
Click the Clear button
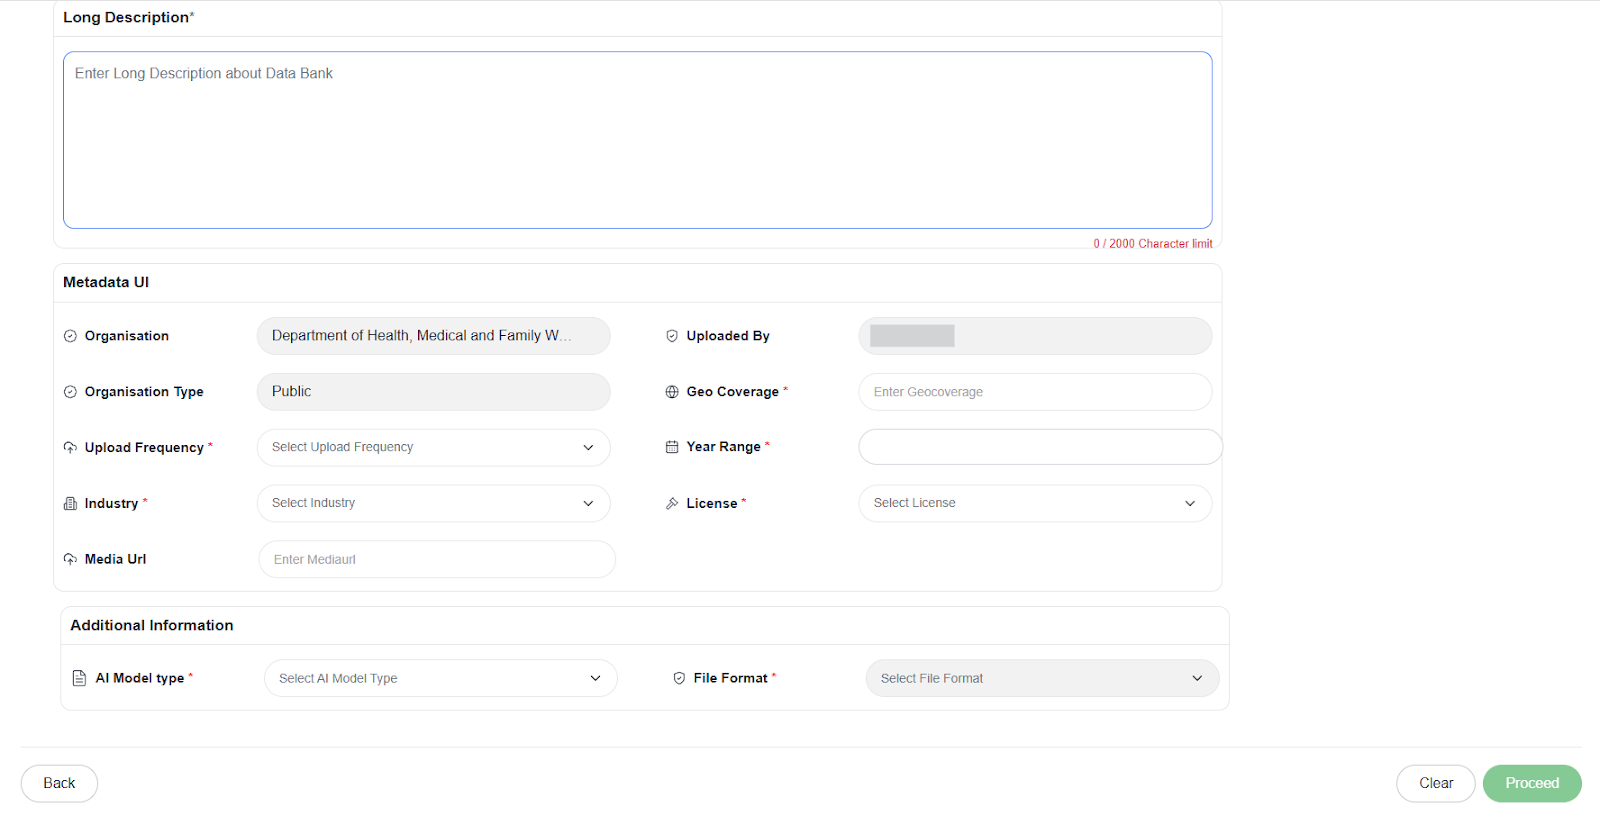[x=1435, y=783]
